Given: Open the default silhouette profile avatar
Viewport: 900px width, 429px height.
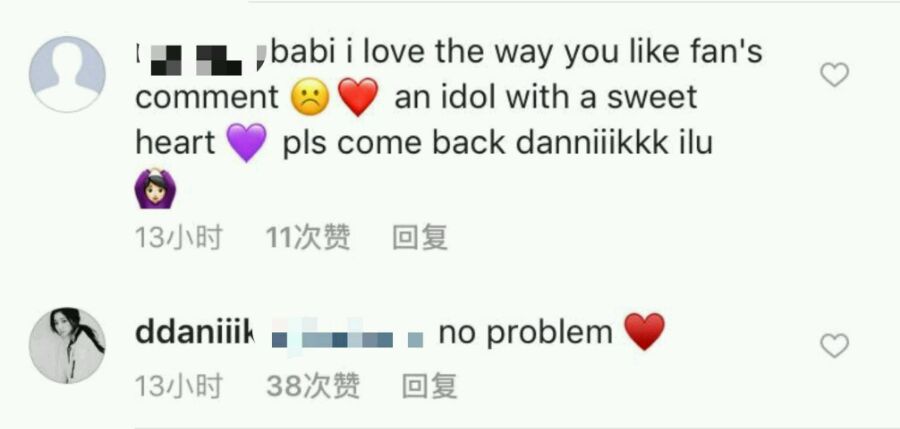Looking at the screenshot, I should tap(67, 74).
